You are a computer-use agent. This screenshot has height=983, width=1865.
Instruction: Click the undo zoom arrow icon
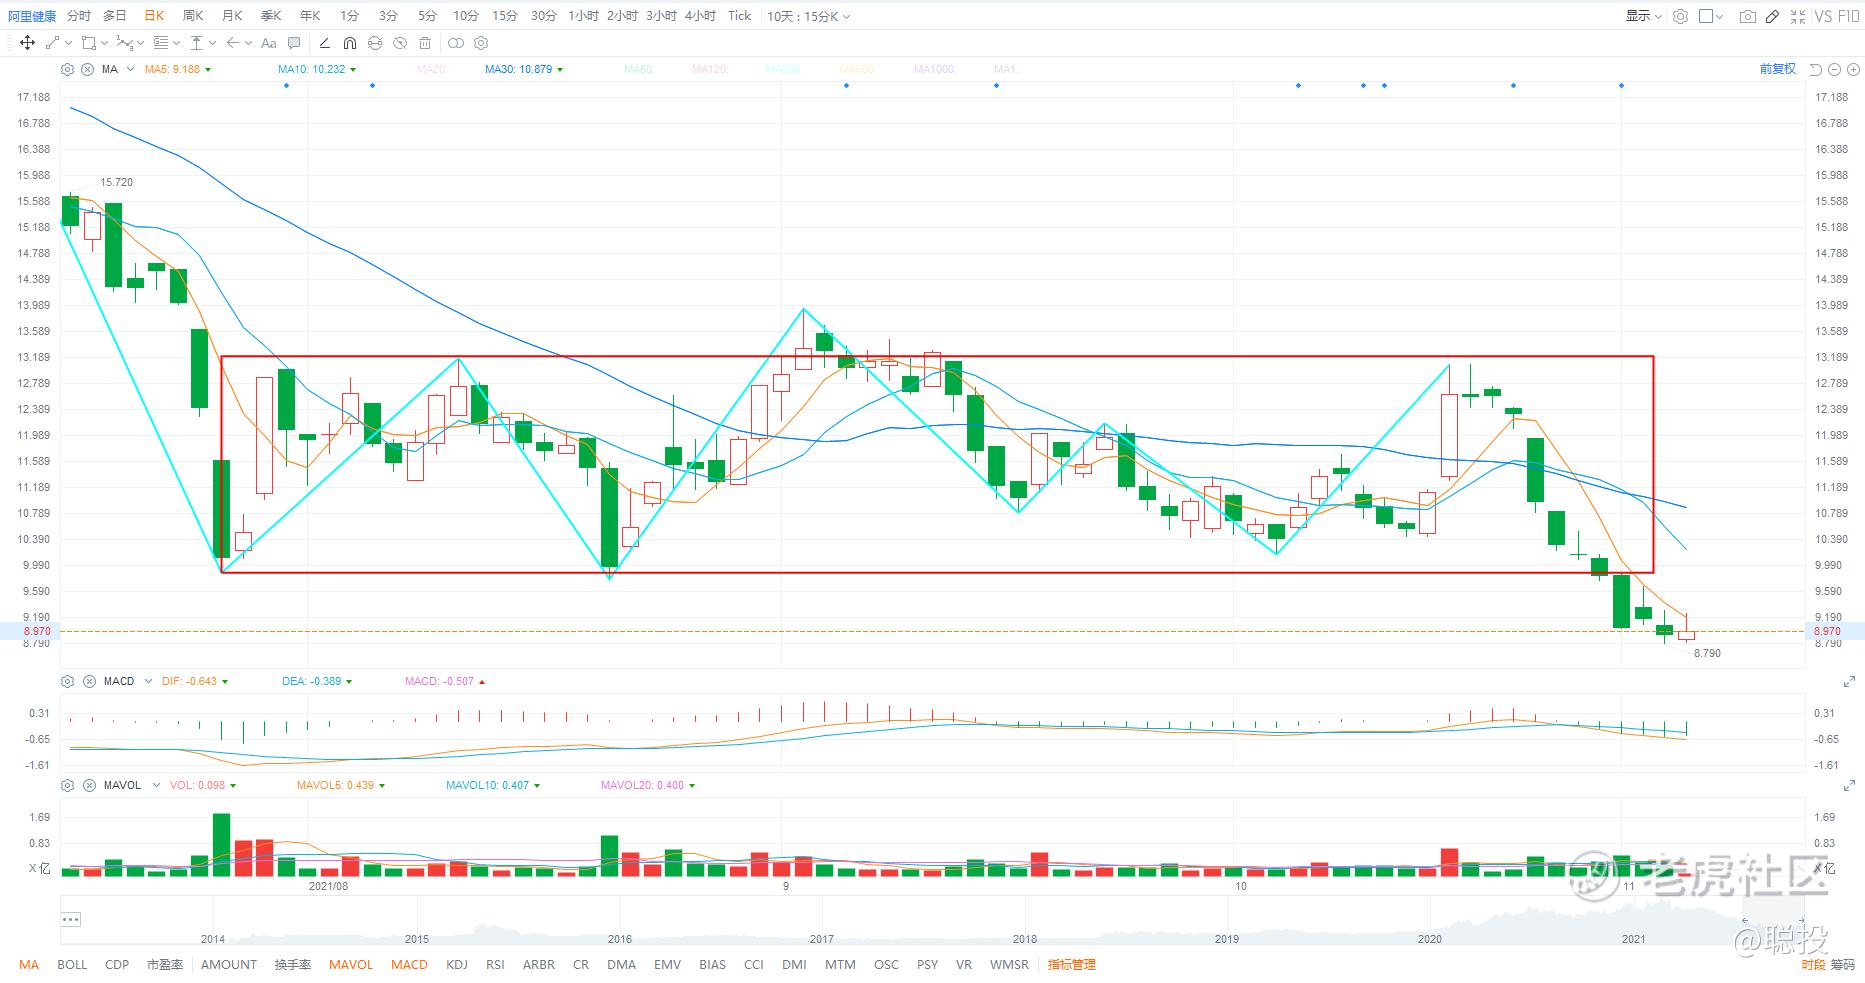1816,69
